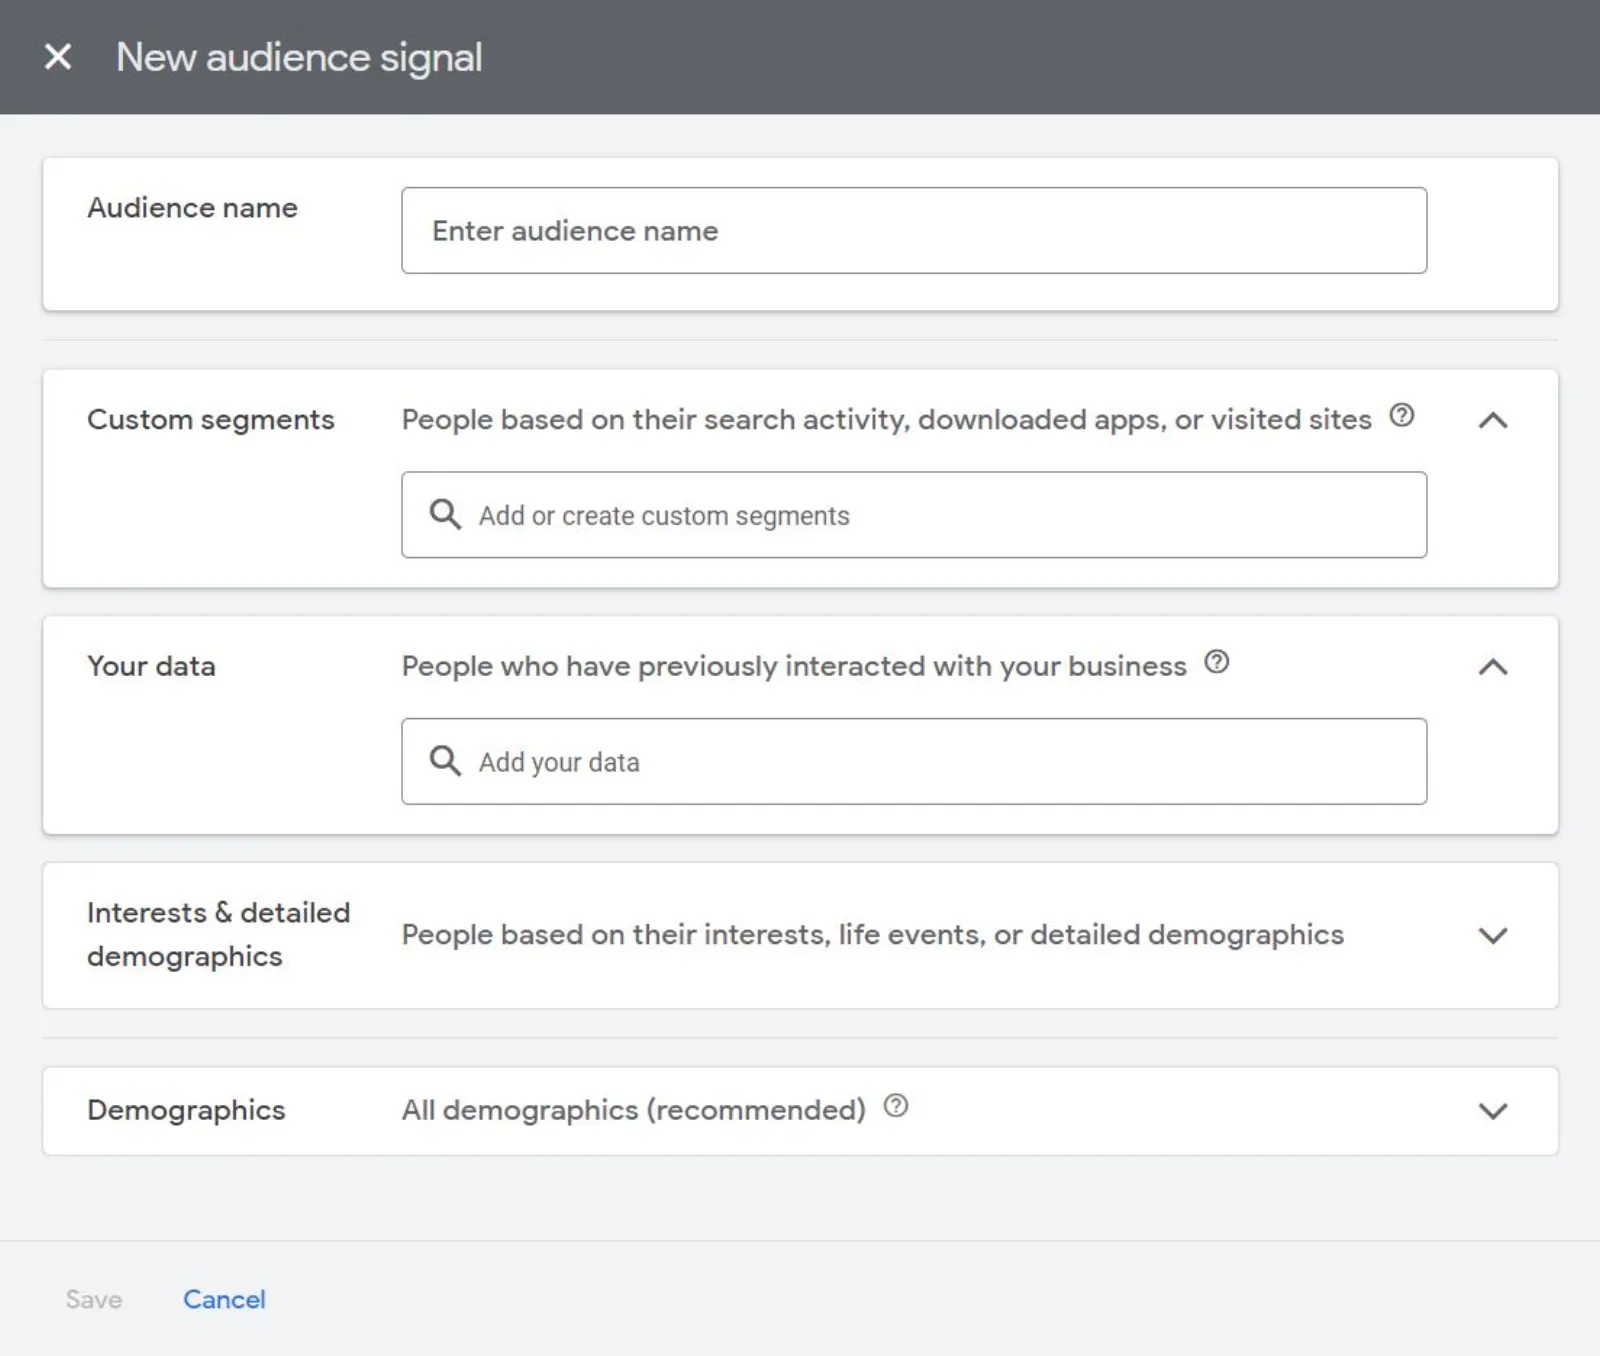Open help icon beside All demographics
1600x1356 pixels.
pos(896,1106)
